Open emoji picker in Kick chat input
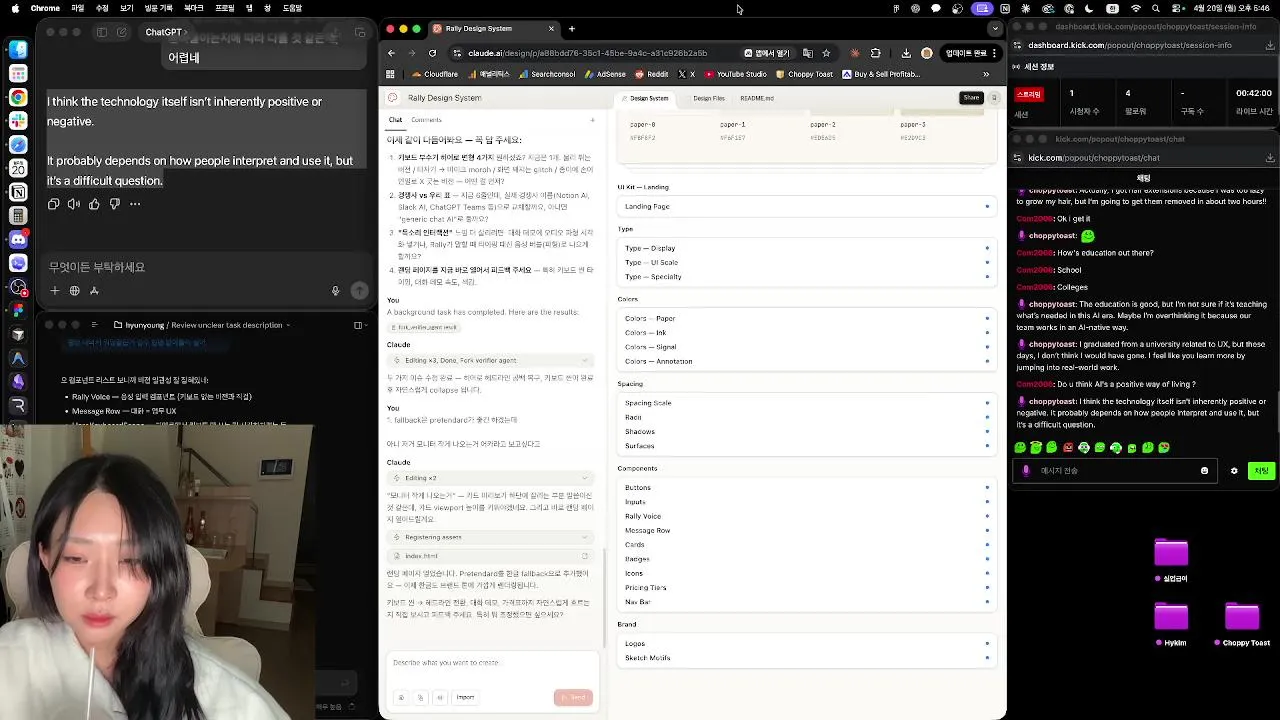The width and height of the screenshot is (1280, 720). pyautogui.click(x=1204, y=471)
